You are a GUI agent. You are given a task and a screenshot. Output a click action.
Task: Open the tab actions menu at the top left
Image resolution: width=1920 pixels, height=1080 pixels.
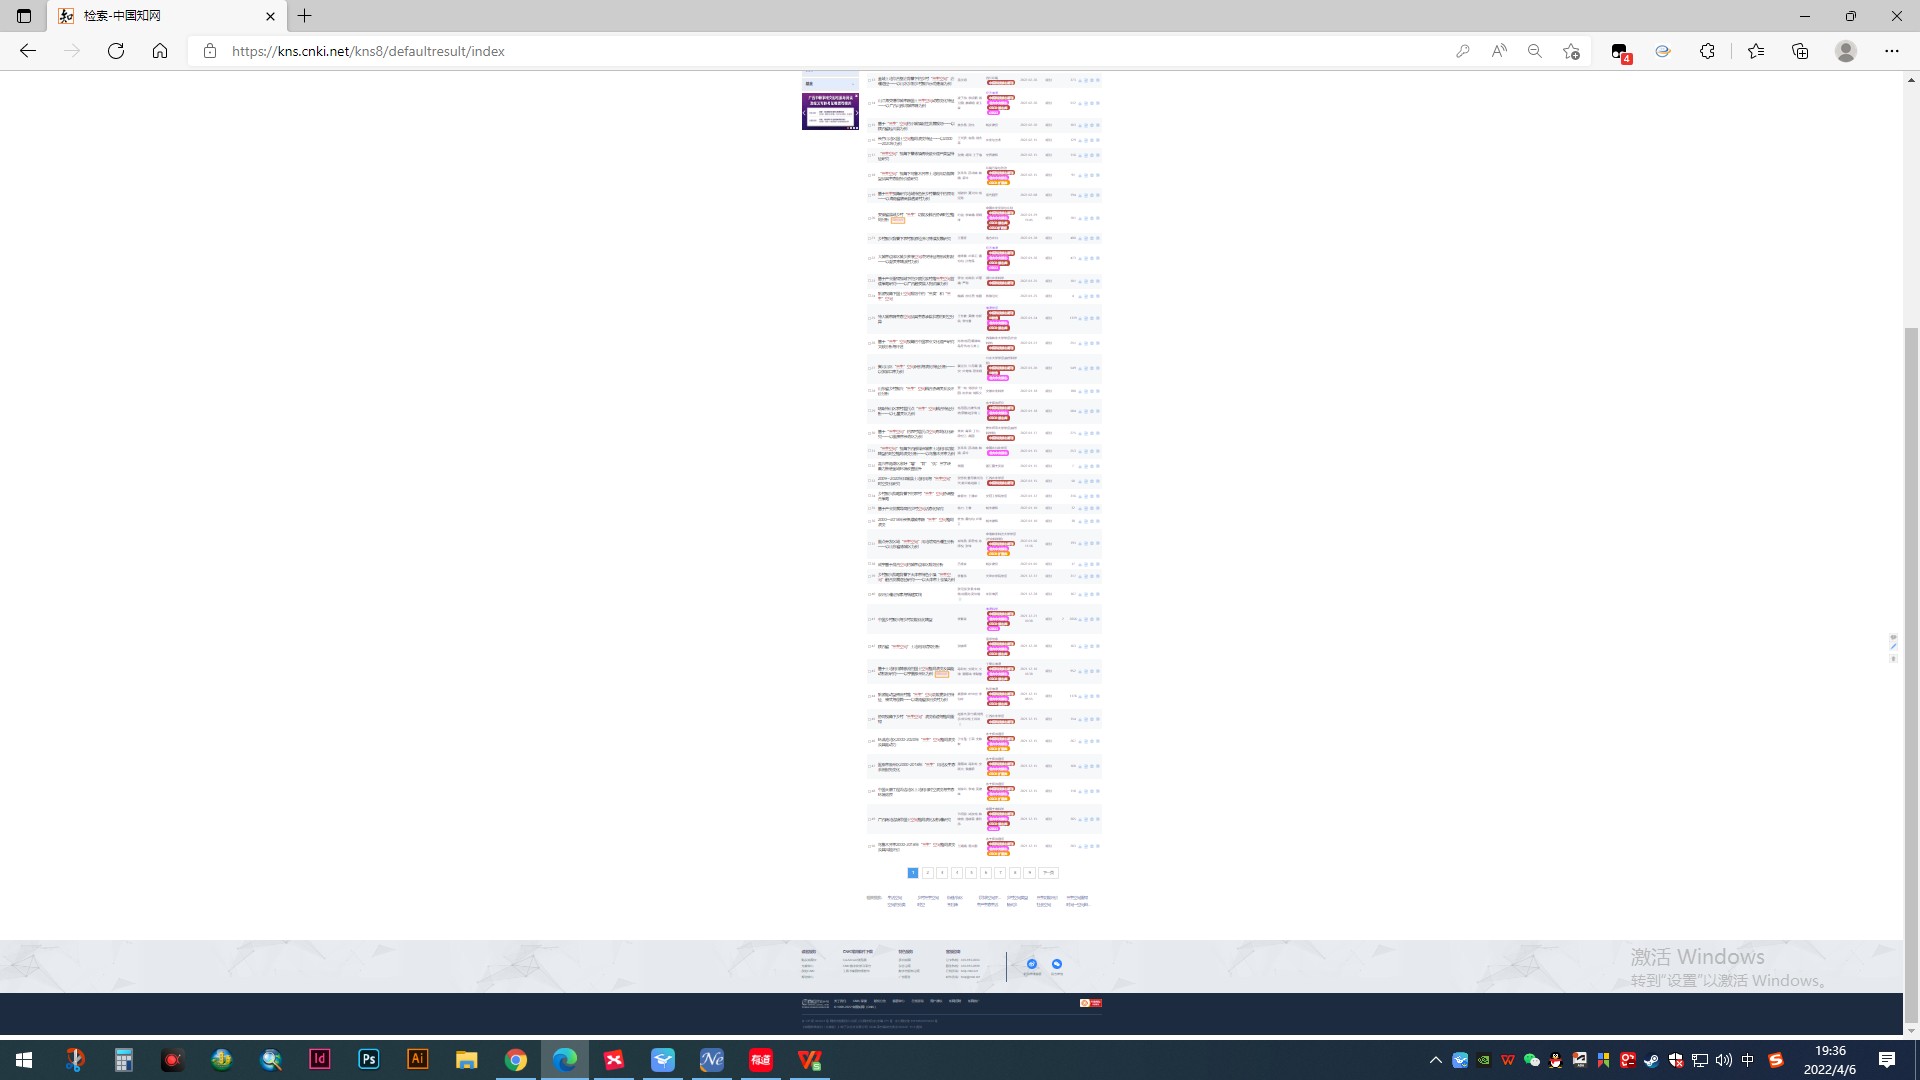(x=24, y=16)
